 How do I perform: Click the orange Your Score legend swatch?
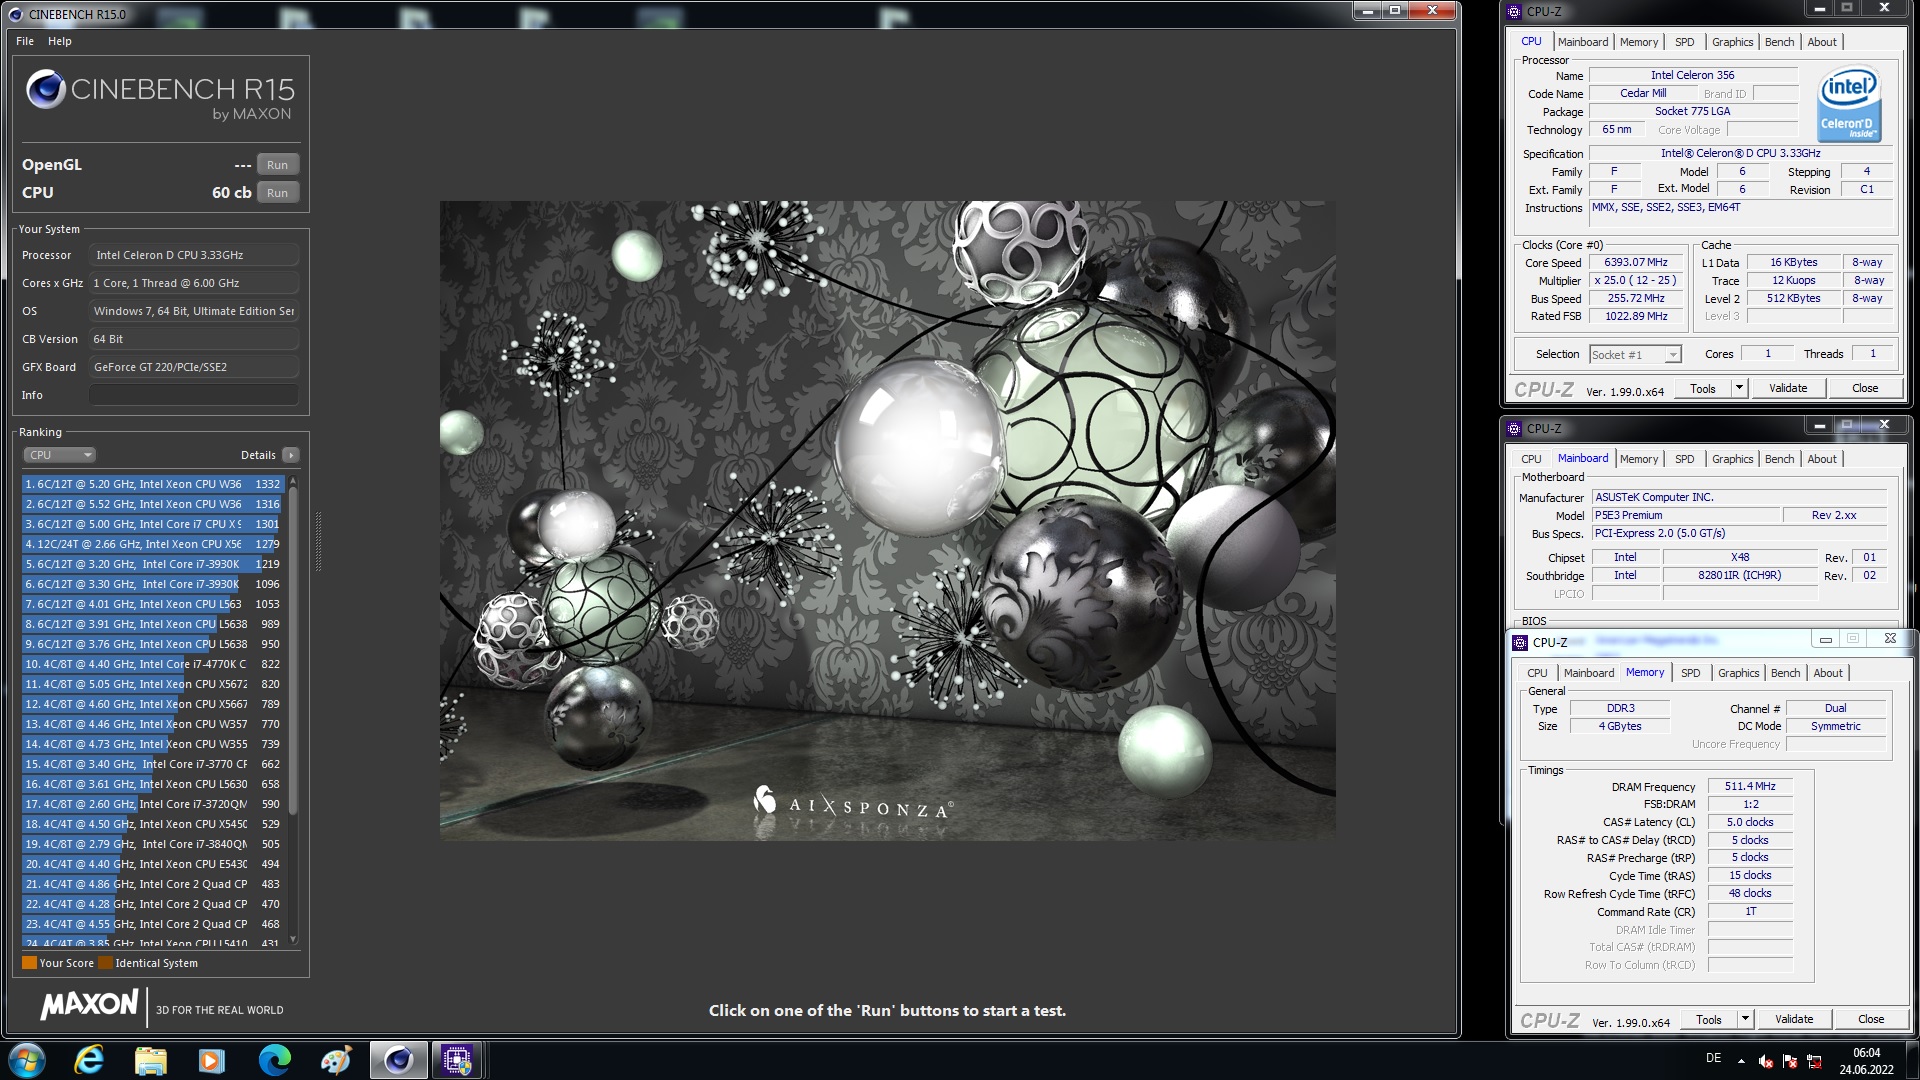click(x=29, y=963)
